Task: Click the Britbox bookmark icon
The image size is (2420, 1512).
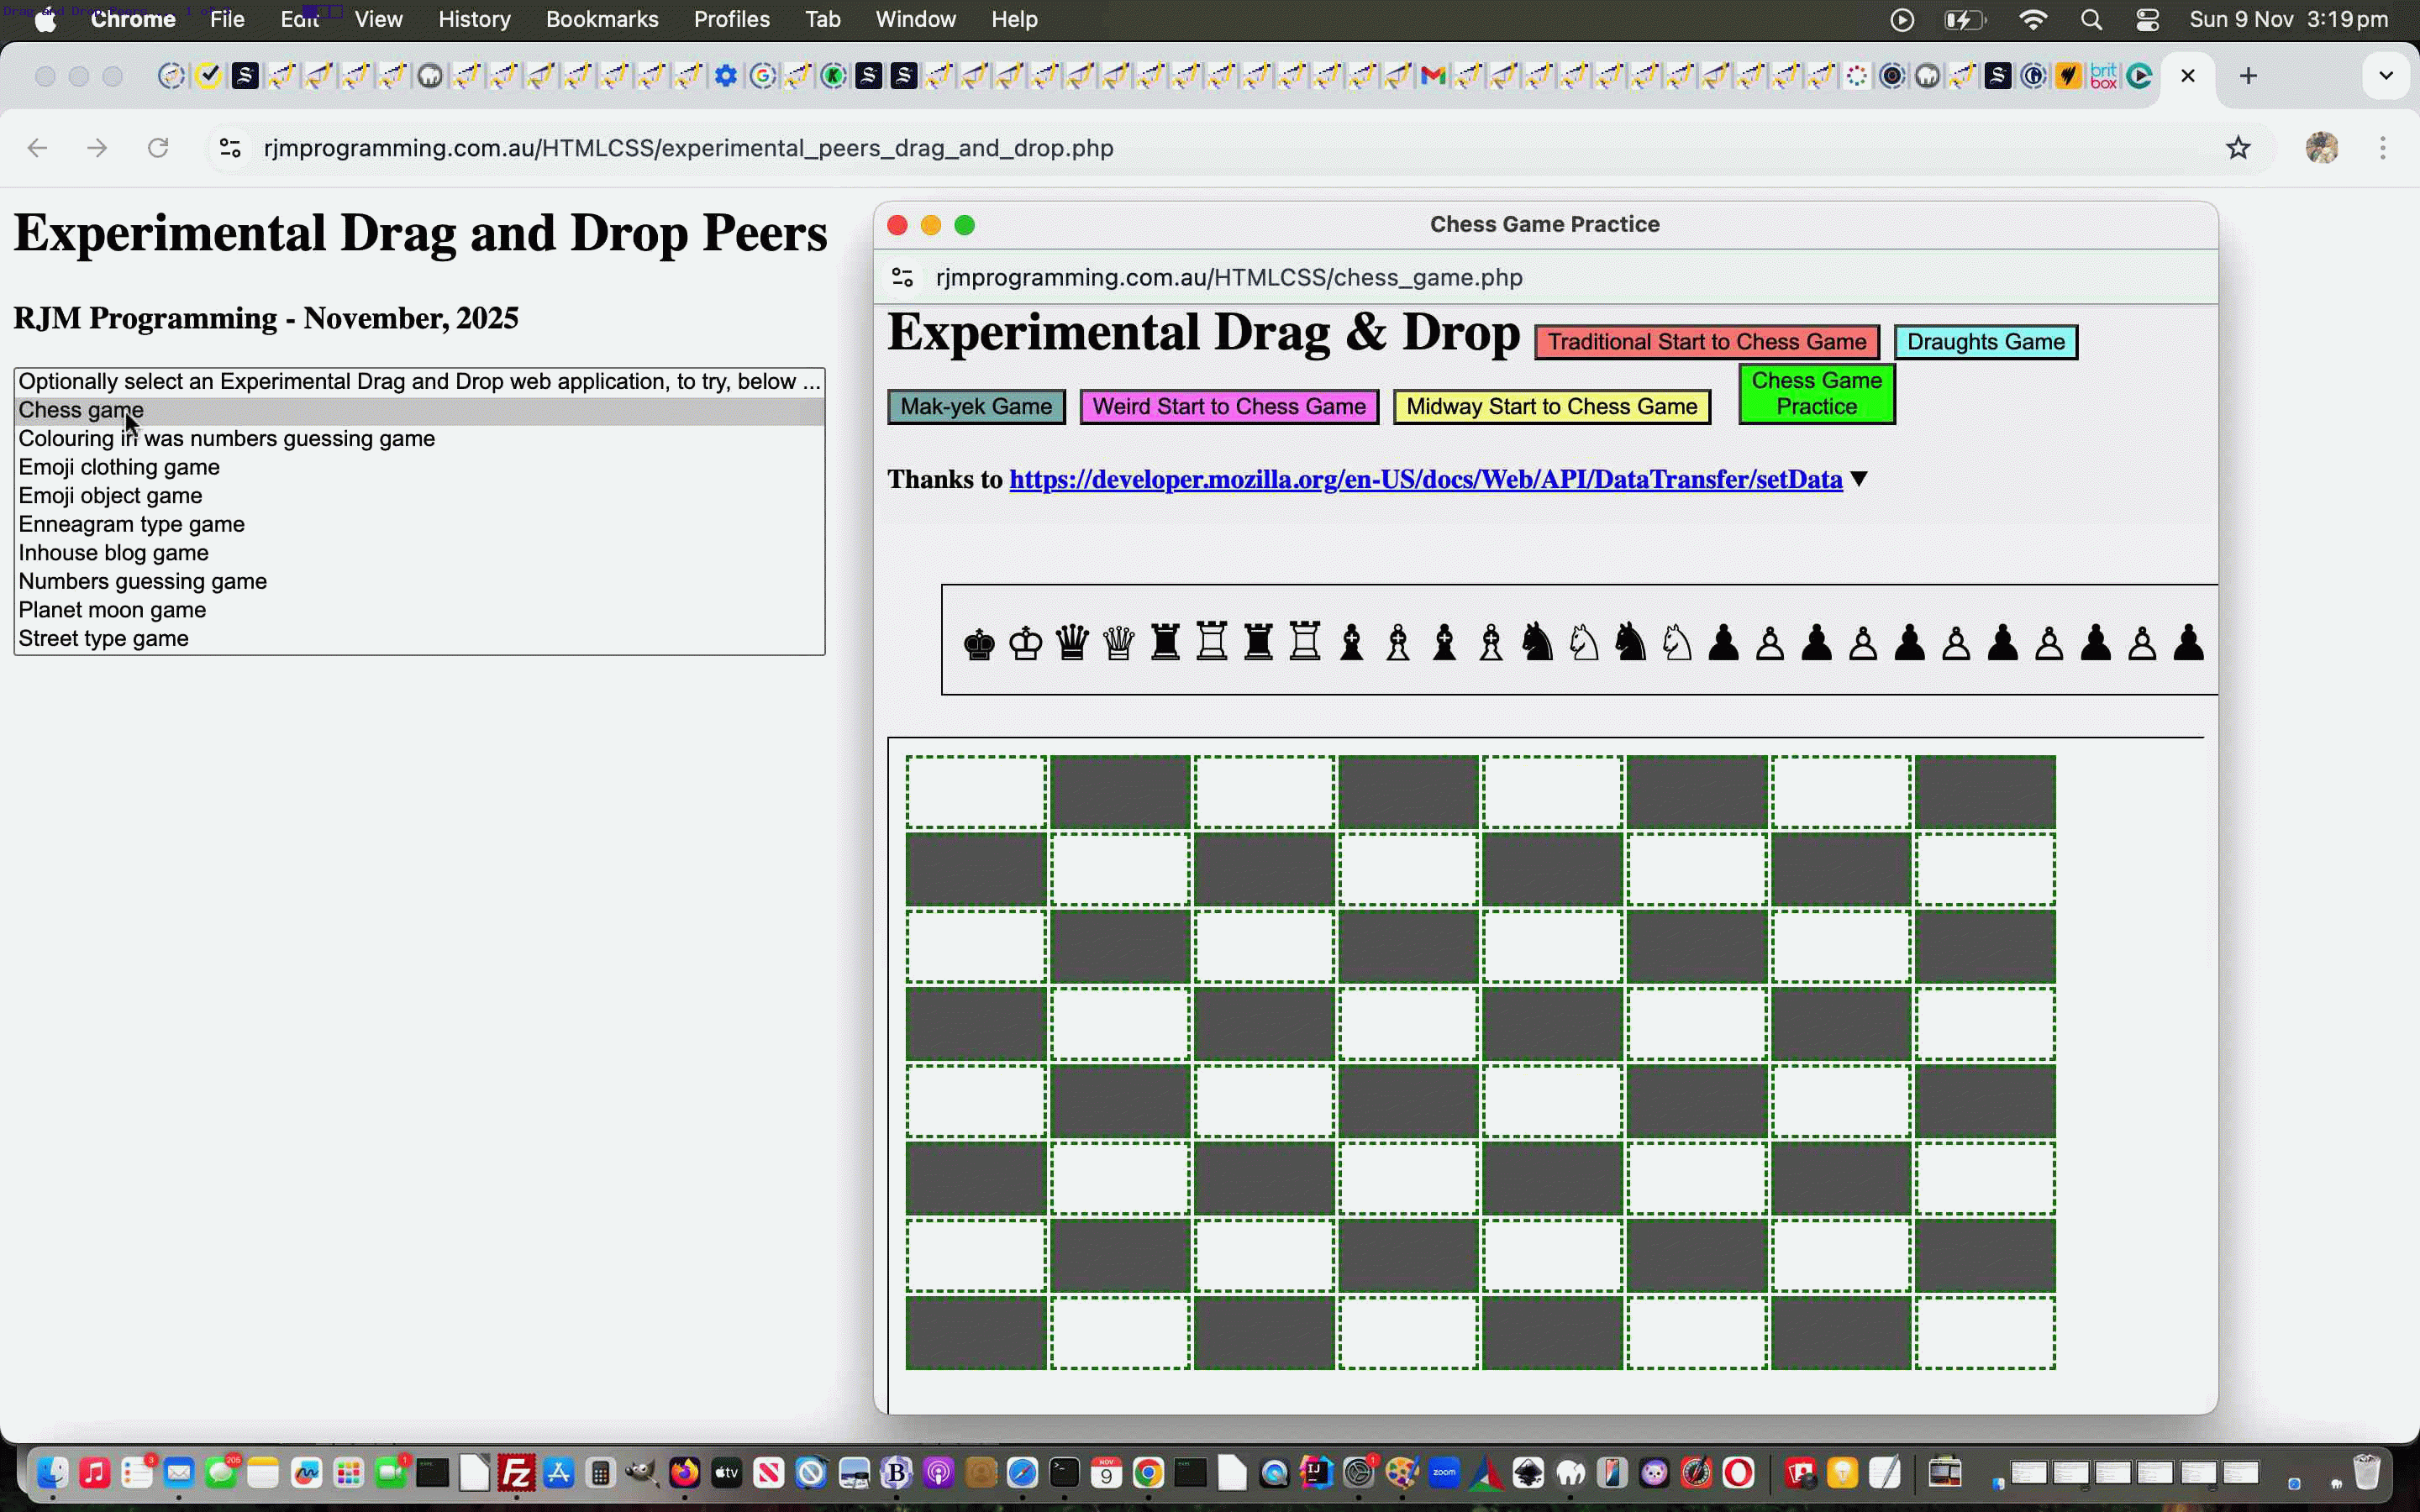Action: click(x=2103, y=75)
